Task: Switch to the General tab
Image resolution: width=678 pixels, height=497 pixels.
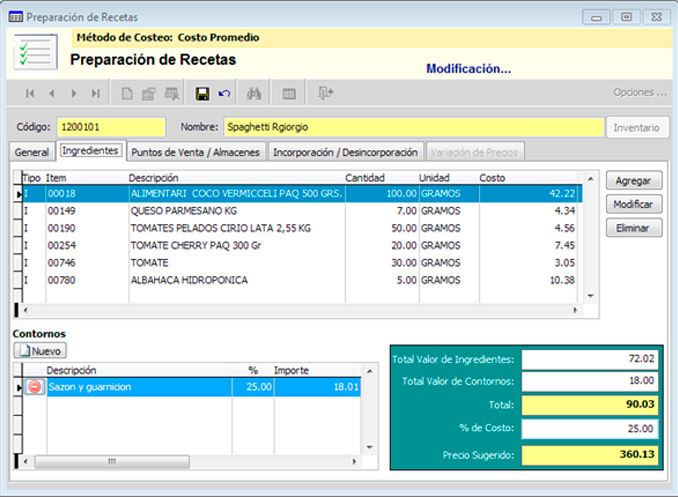Action: [32, 152]
